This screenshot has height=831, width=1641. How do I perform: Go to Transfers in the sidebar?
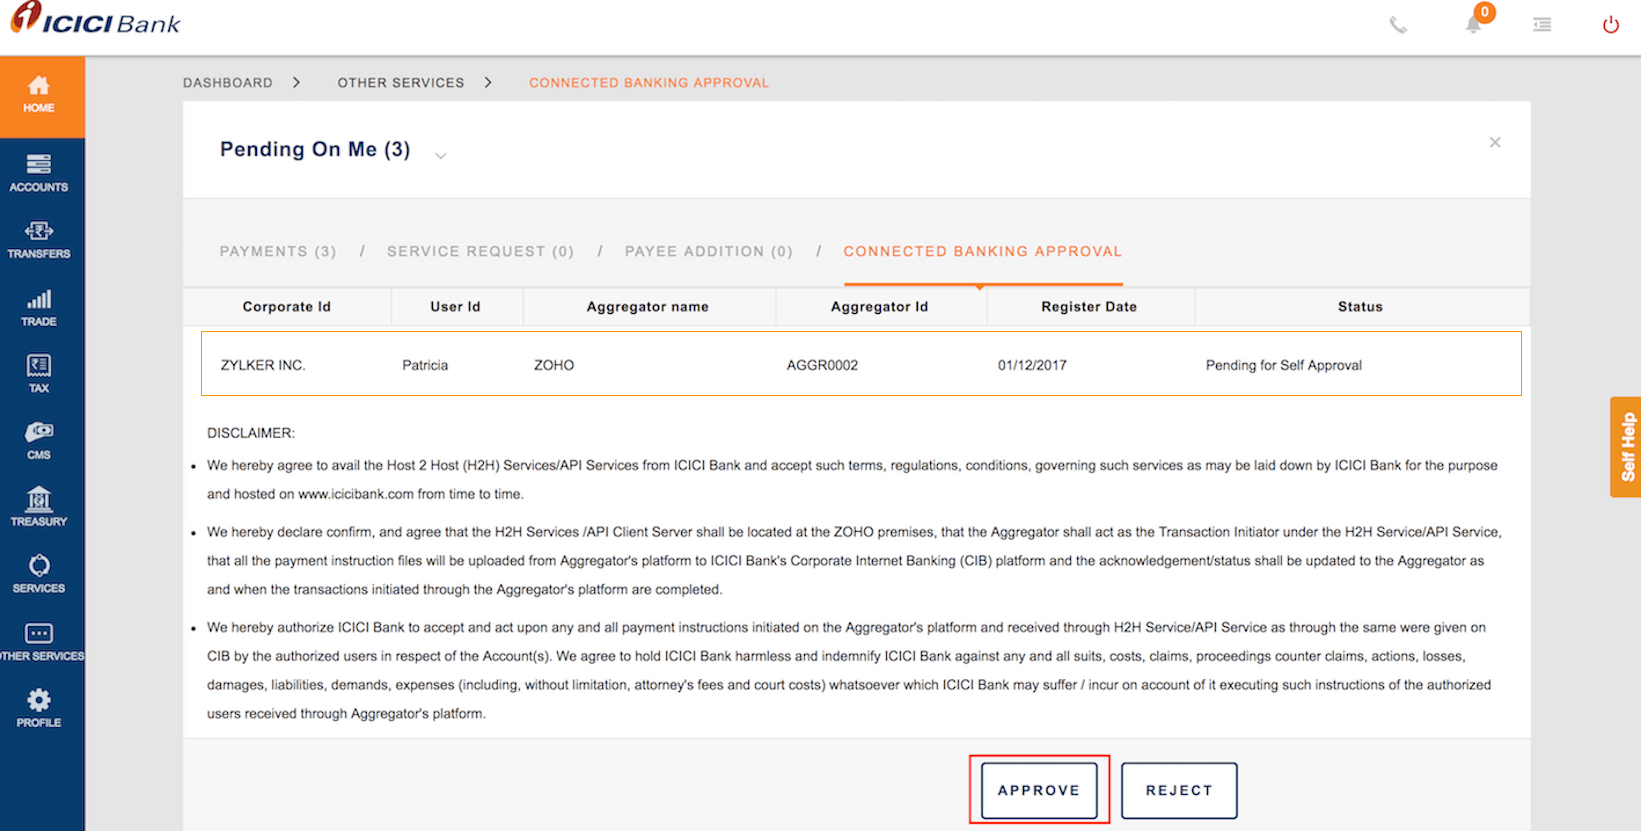39,240
